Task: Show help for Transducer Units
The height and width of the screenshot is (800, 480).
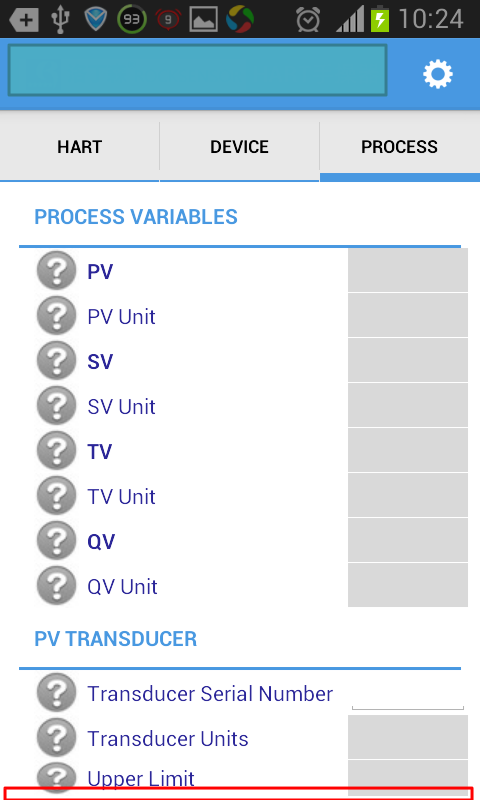Action: pyautogui.click(x=57, y=738)
